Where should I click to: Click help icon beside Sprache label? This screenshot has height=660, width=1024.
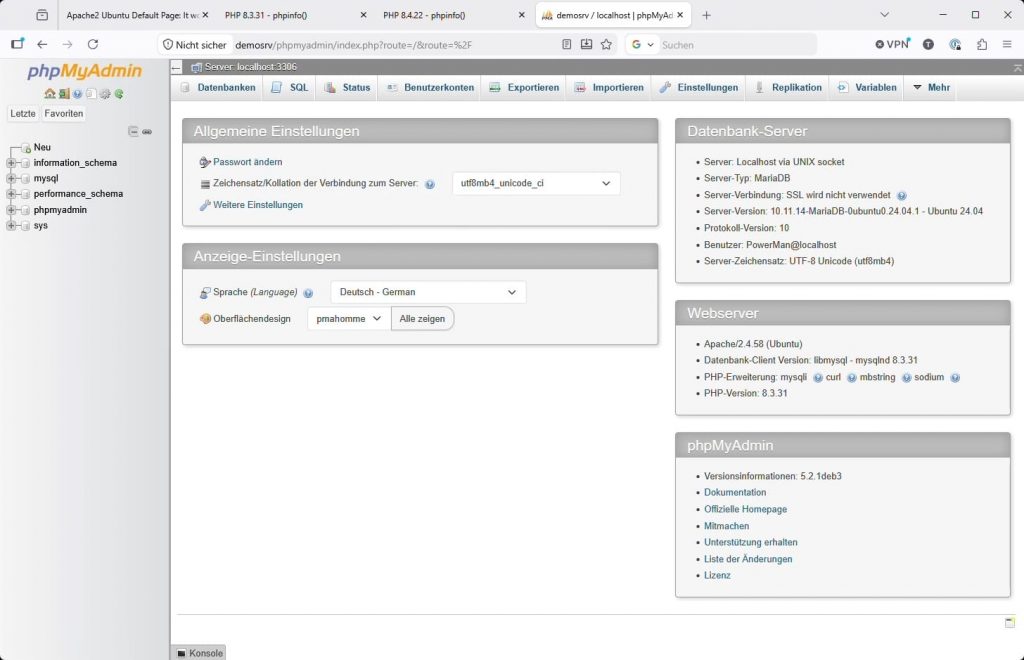(308, 293)
